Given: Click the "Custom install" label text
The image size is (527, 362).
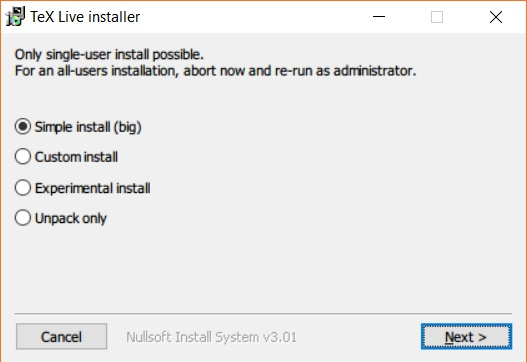Looking at the screenshot, I should click(x=76, y=157).
